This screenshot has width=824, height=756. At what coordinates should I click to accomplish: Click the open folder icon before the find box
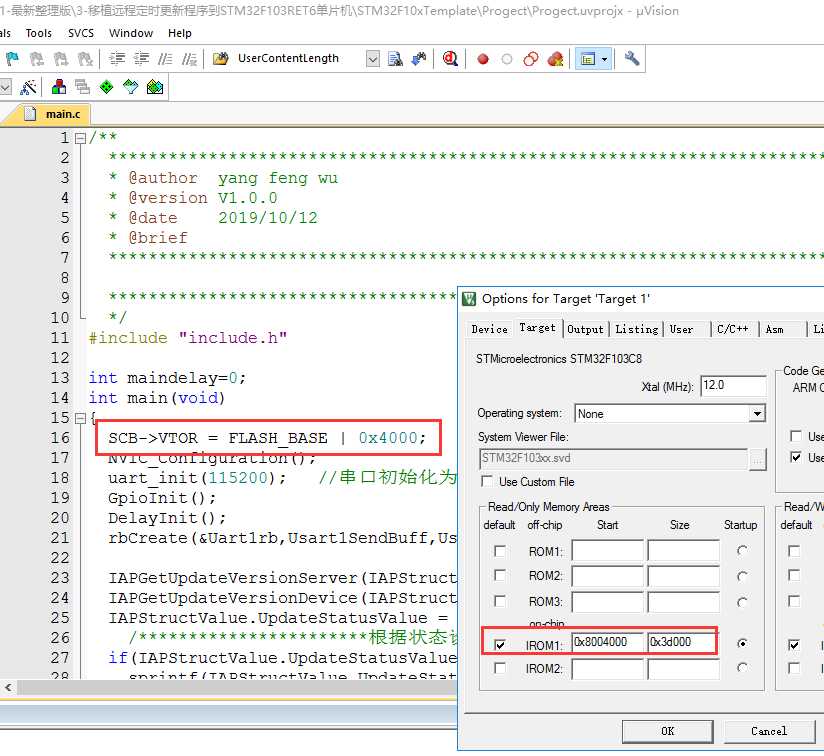point(220,59)
